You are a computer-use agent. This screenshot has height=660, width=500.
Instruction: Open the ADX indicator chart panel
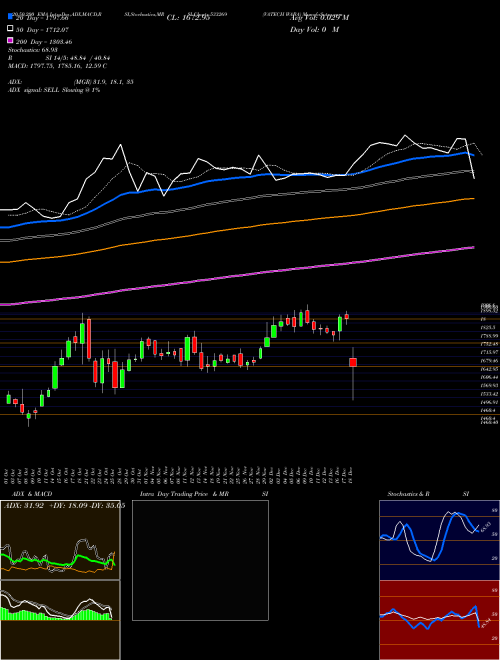click(x=60, y=540)
